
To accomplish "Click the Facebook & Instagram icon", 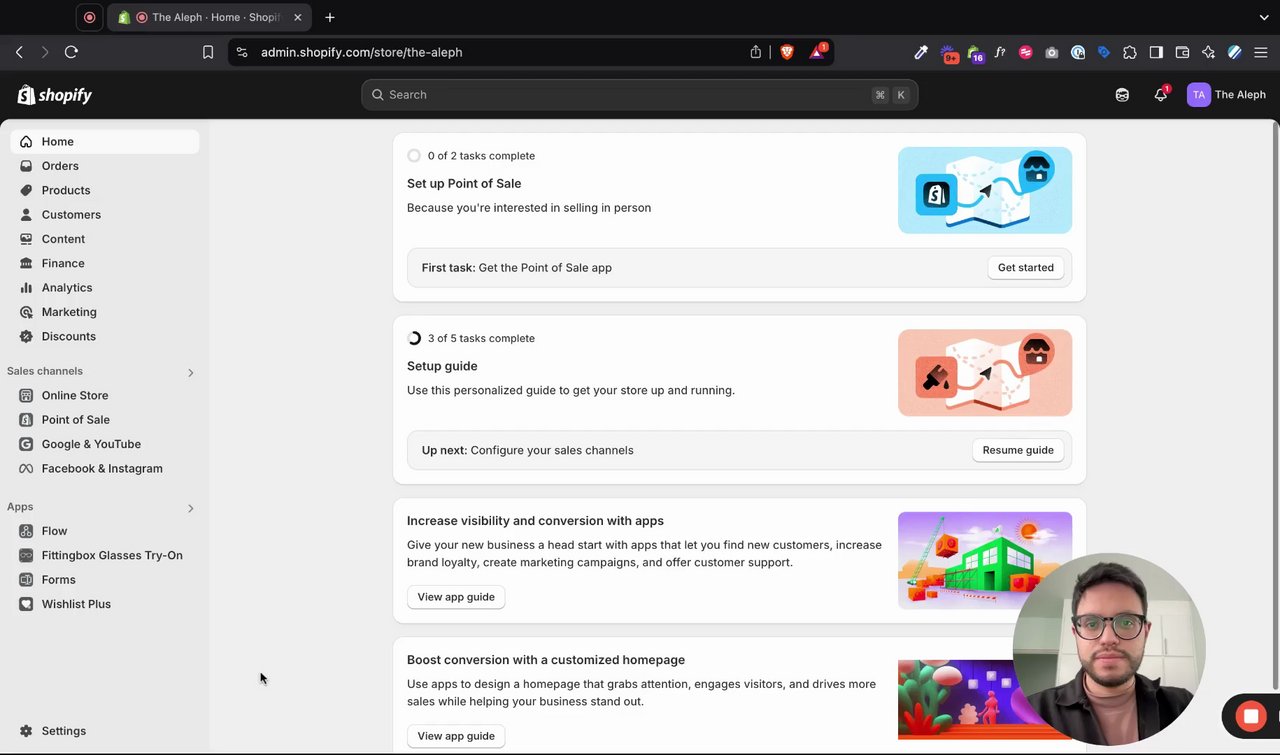I will pyautogui.click(x=26, y=468).
